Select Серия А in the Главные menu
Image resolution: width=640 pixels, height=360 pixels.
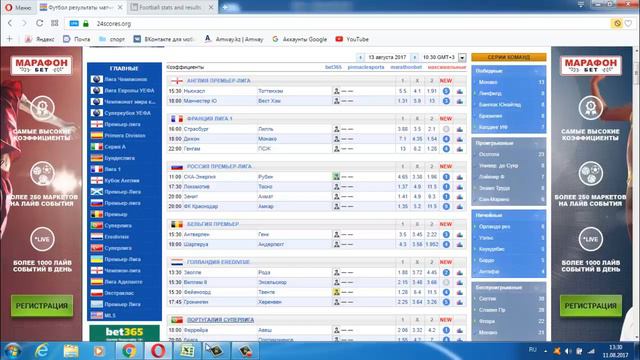point(115,147)
